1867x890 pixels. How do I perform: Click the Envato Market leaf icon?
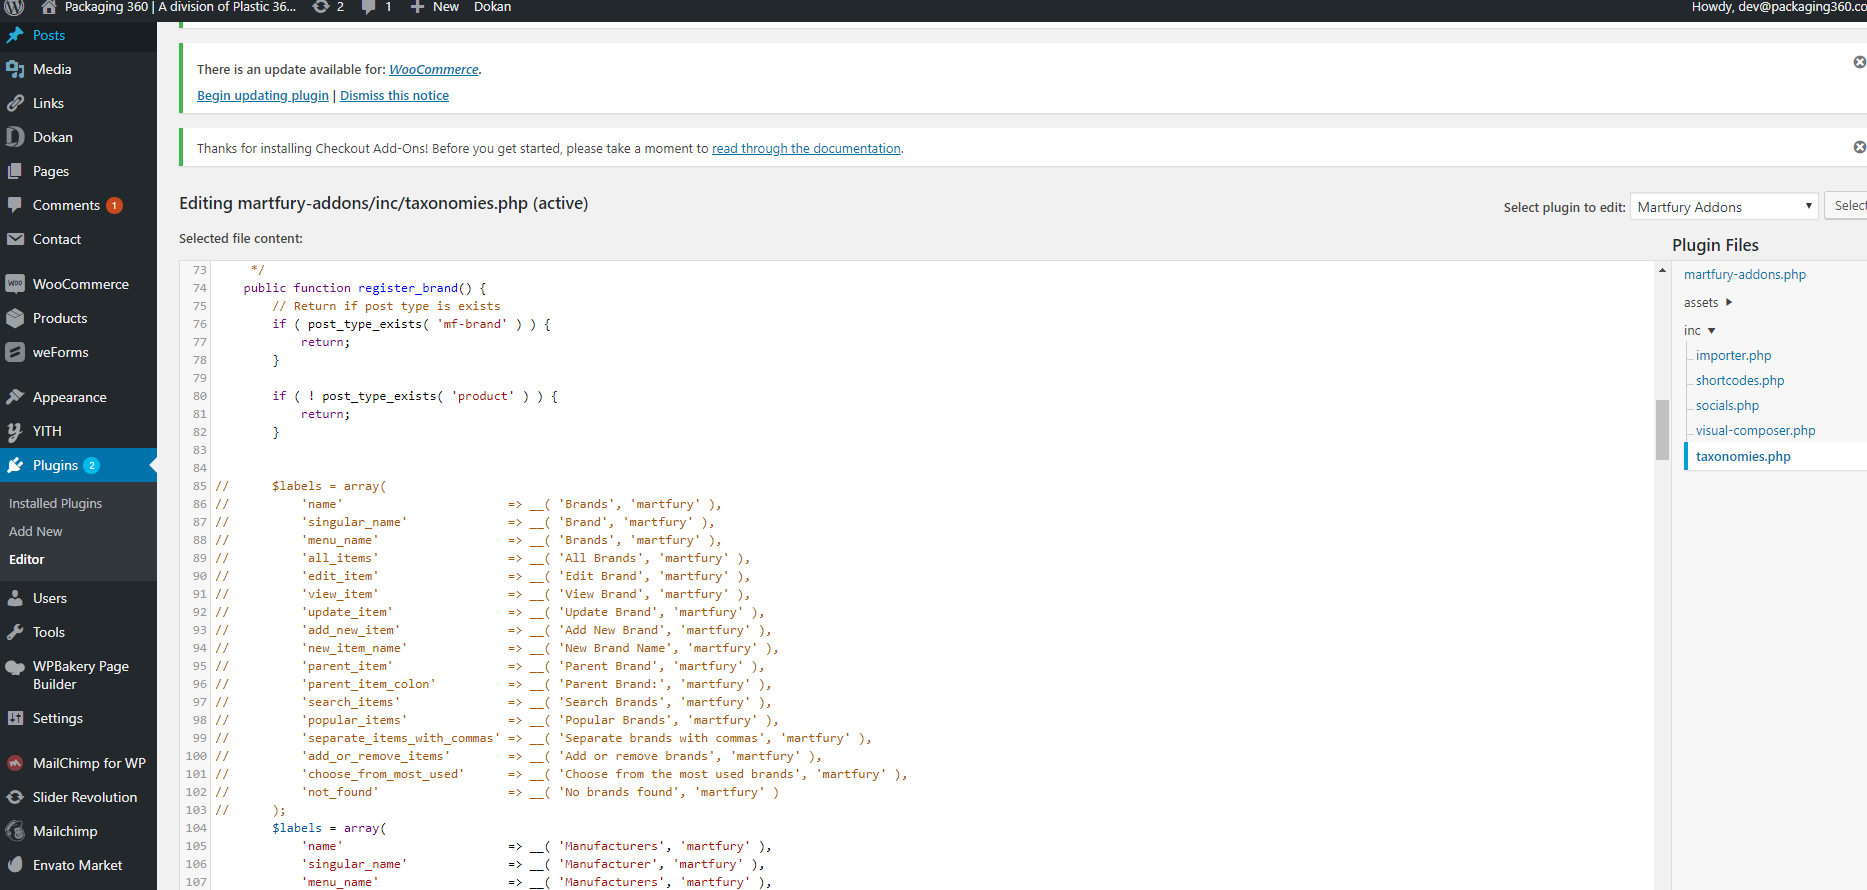point(15,865)
